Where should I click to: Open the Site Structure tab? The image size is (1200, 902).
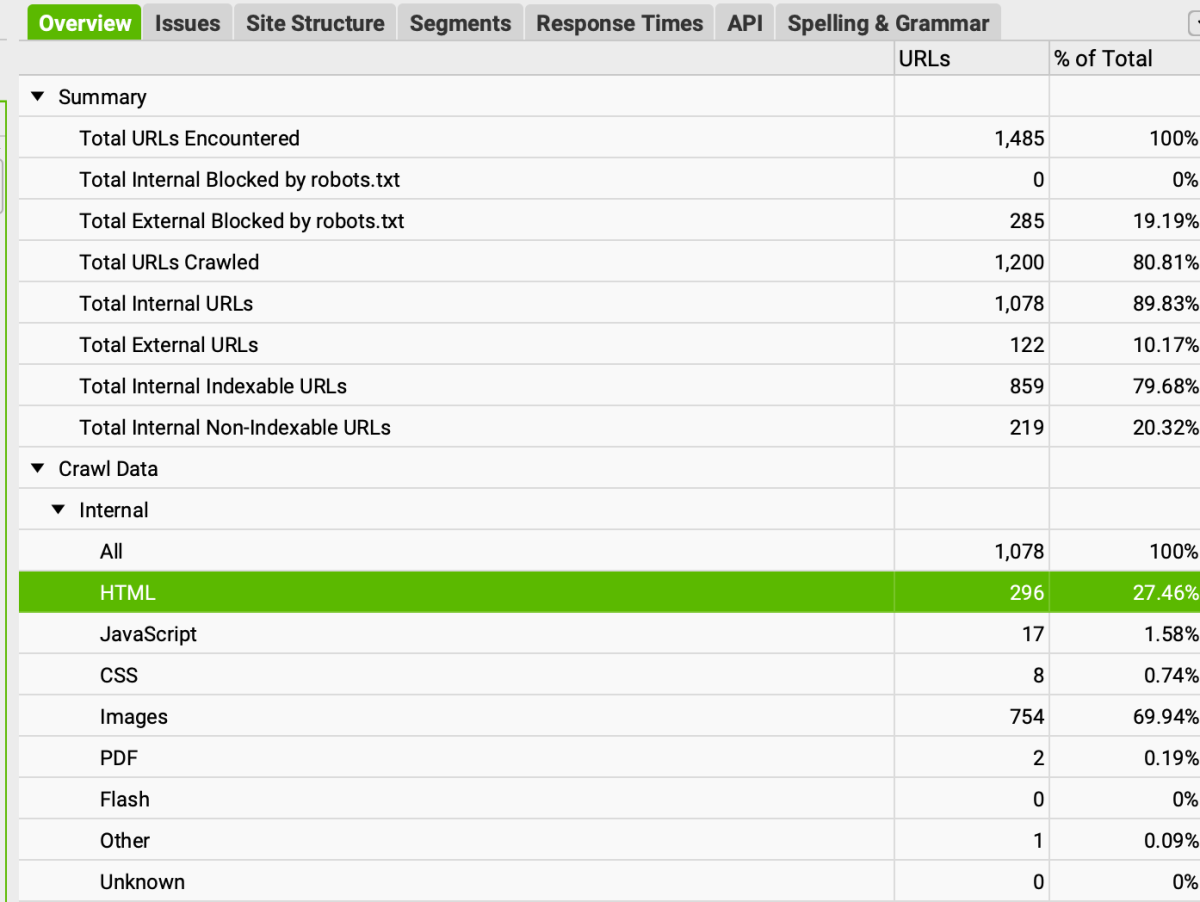[315, 23]
